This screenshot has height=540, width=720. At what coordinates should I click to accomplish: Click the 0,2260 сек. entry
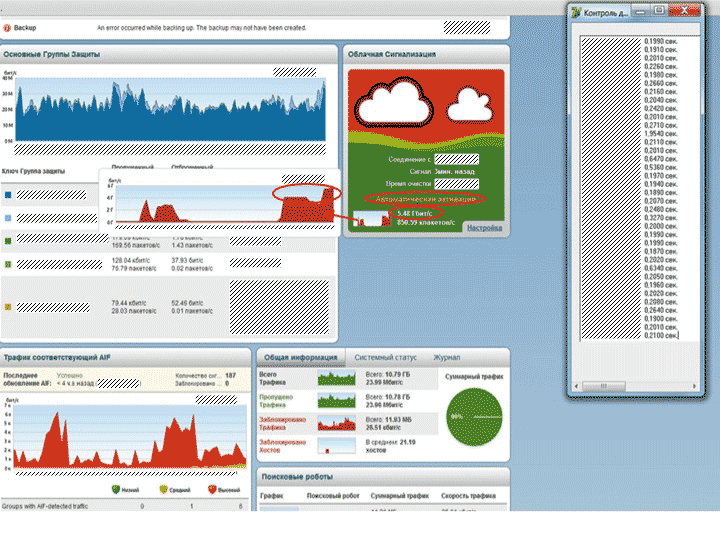[x=660, y=67]
